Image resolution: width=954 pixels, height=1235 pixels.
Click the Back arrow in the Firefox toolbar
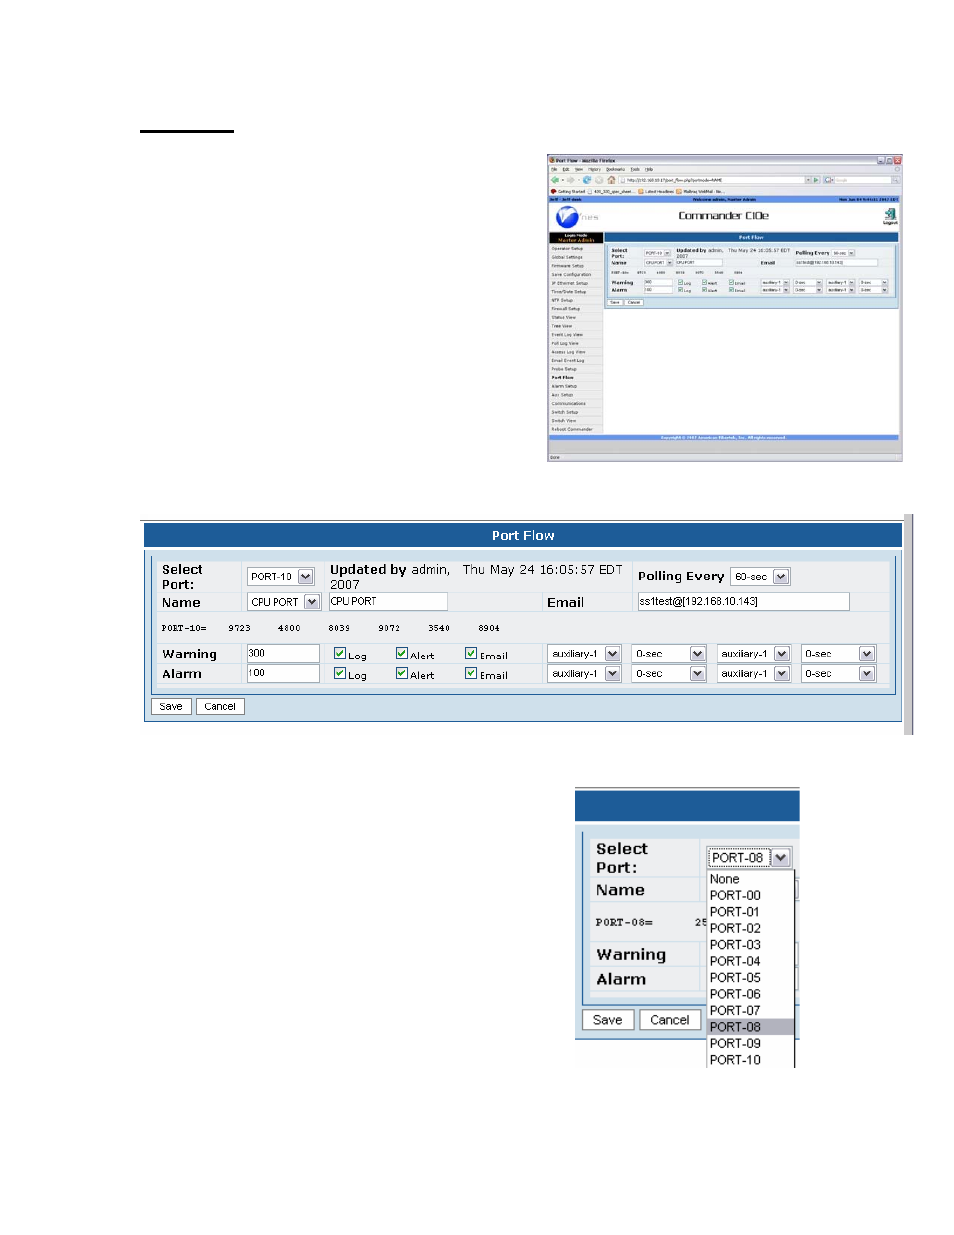555,180
